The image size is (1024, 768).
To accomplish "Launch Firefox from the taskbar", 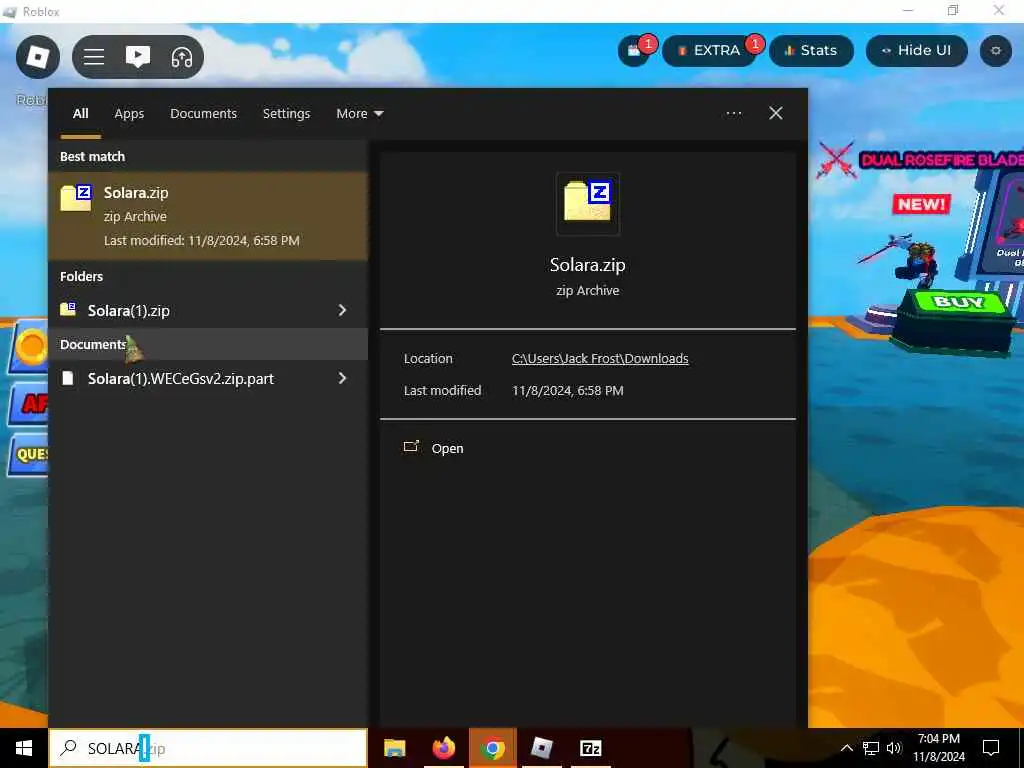I will pos(443,748).
